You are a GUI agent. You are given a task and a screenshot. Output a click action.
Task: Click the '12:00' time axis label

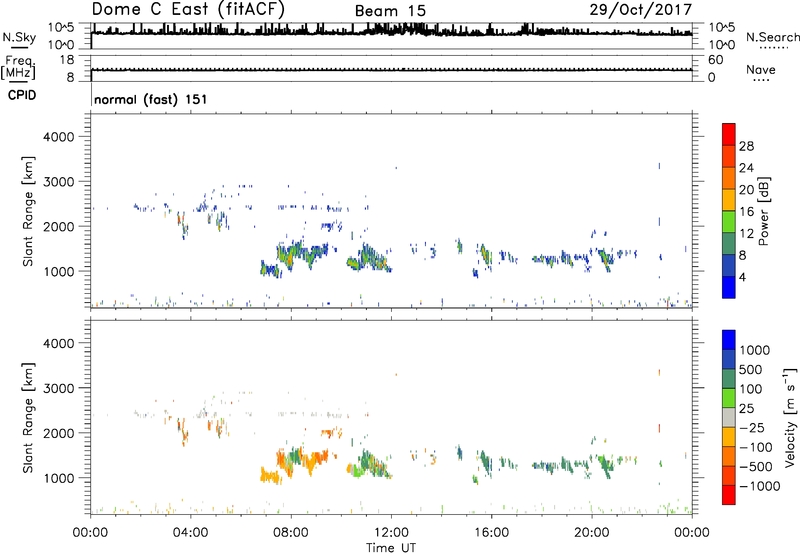point(391,533)
